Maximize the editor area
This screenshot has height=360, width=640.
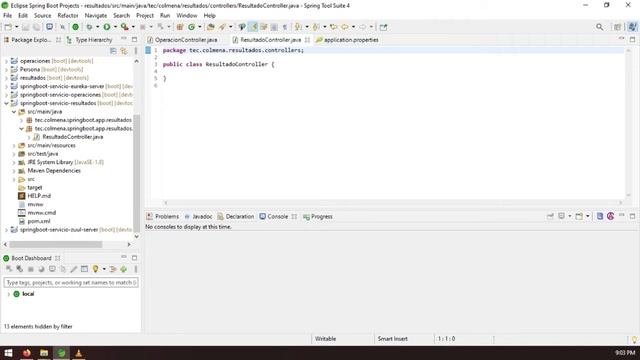632,40
